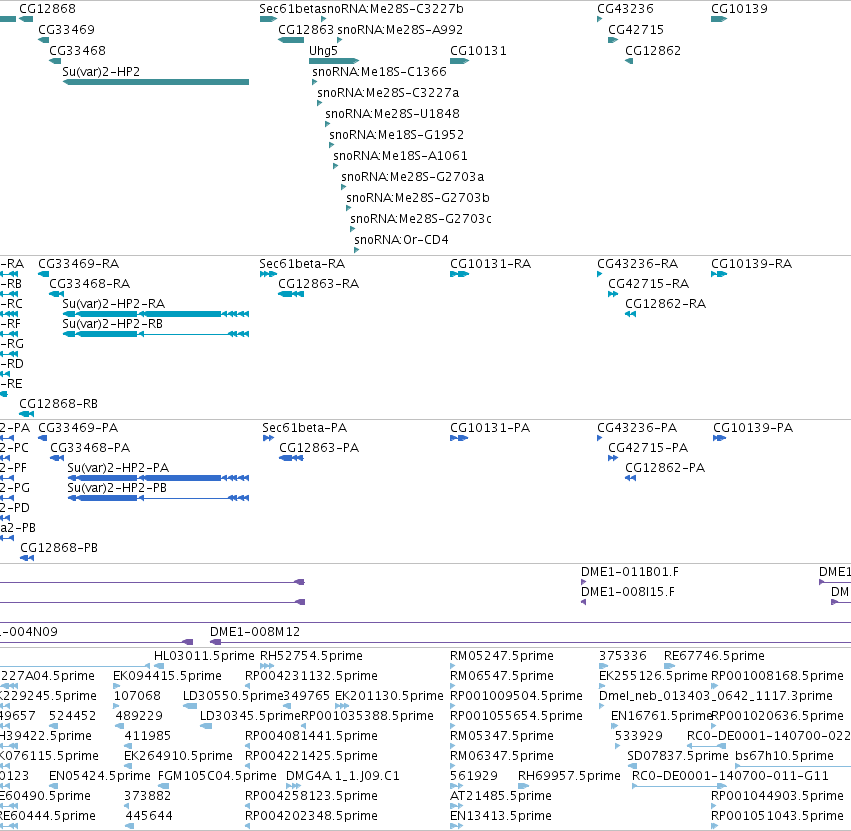Click the bs67h10.5prime EST label

(785, 756)
